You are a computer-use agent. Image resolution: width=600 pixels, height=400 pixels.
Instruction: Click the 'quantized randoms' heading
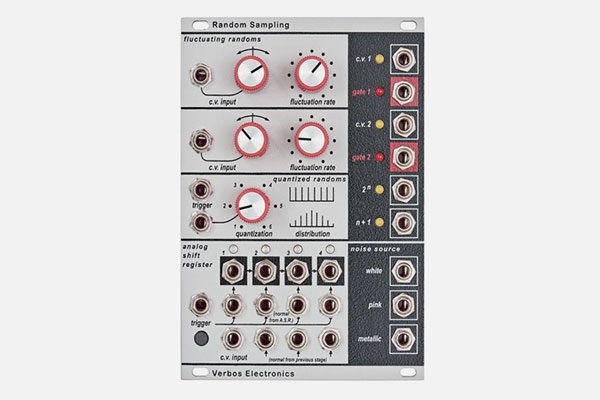(x=309, y=179)
